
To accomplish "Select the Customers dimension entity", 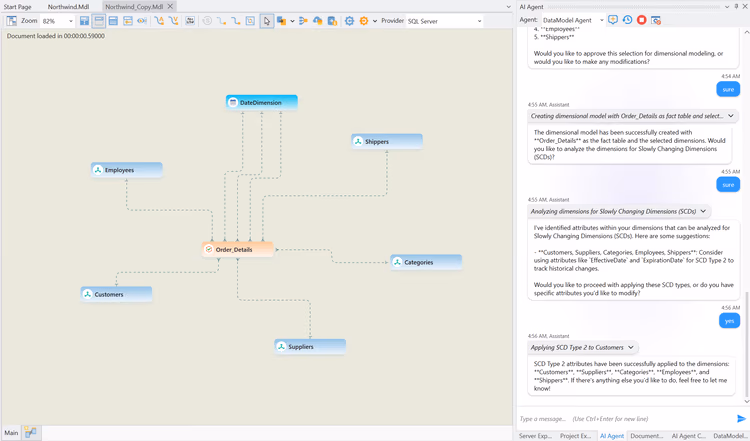I will coord(117,294).
